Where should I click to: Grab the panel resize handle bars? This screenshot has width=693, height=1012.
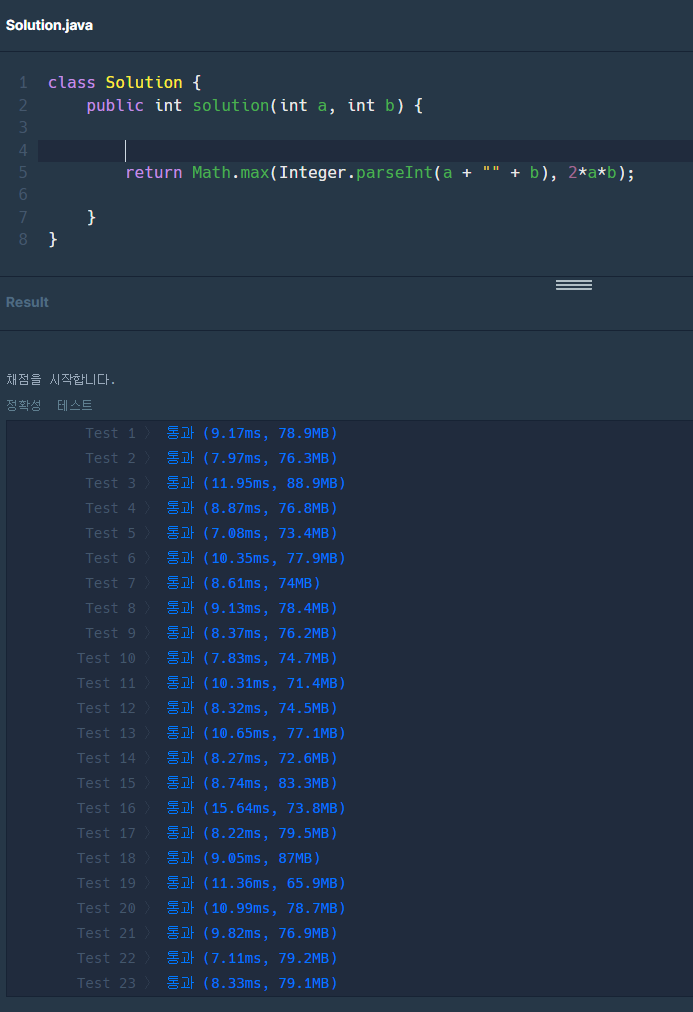point(574,285)
